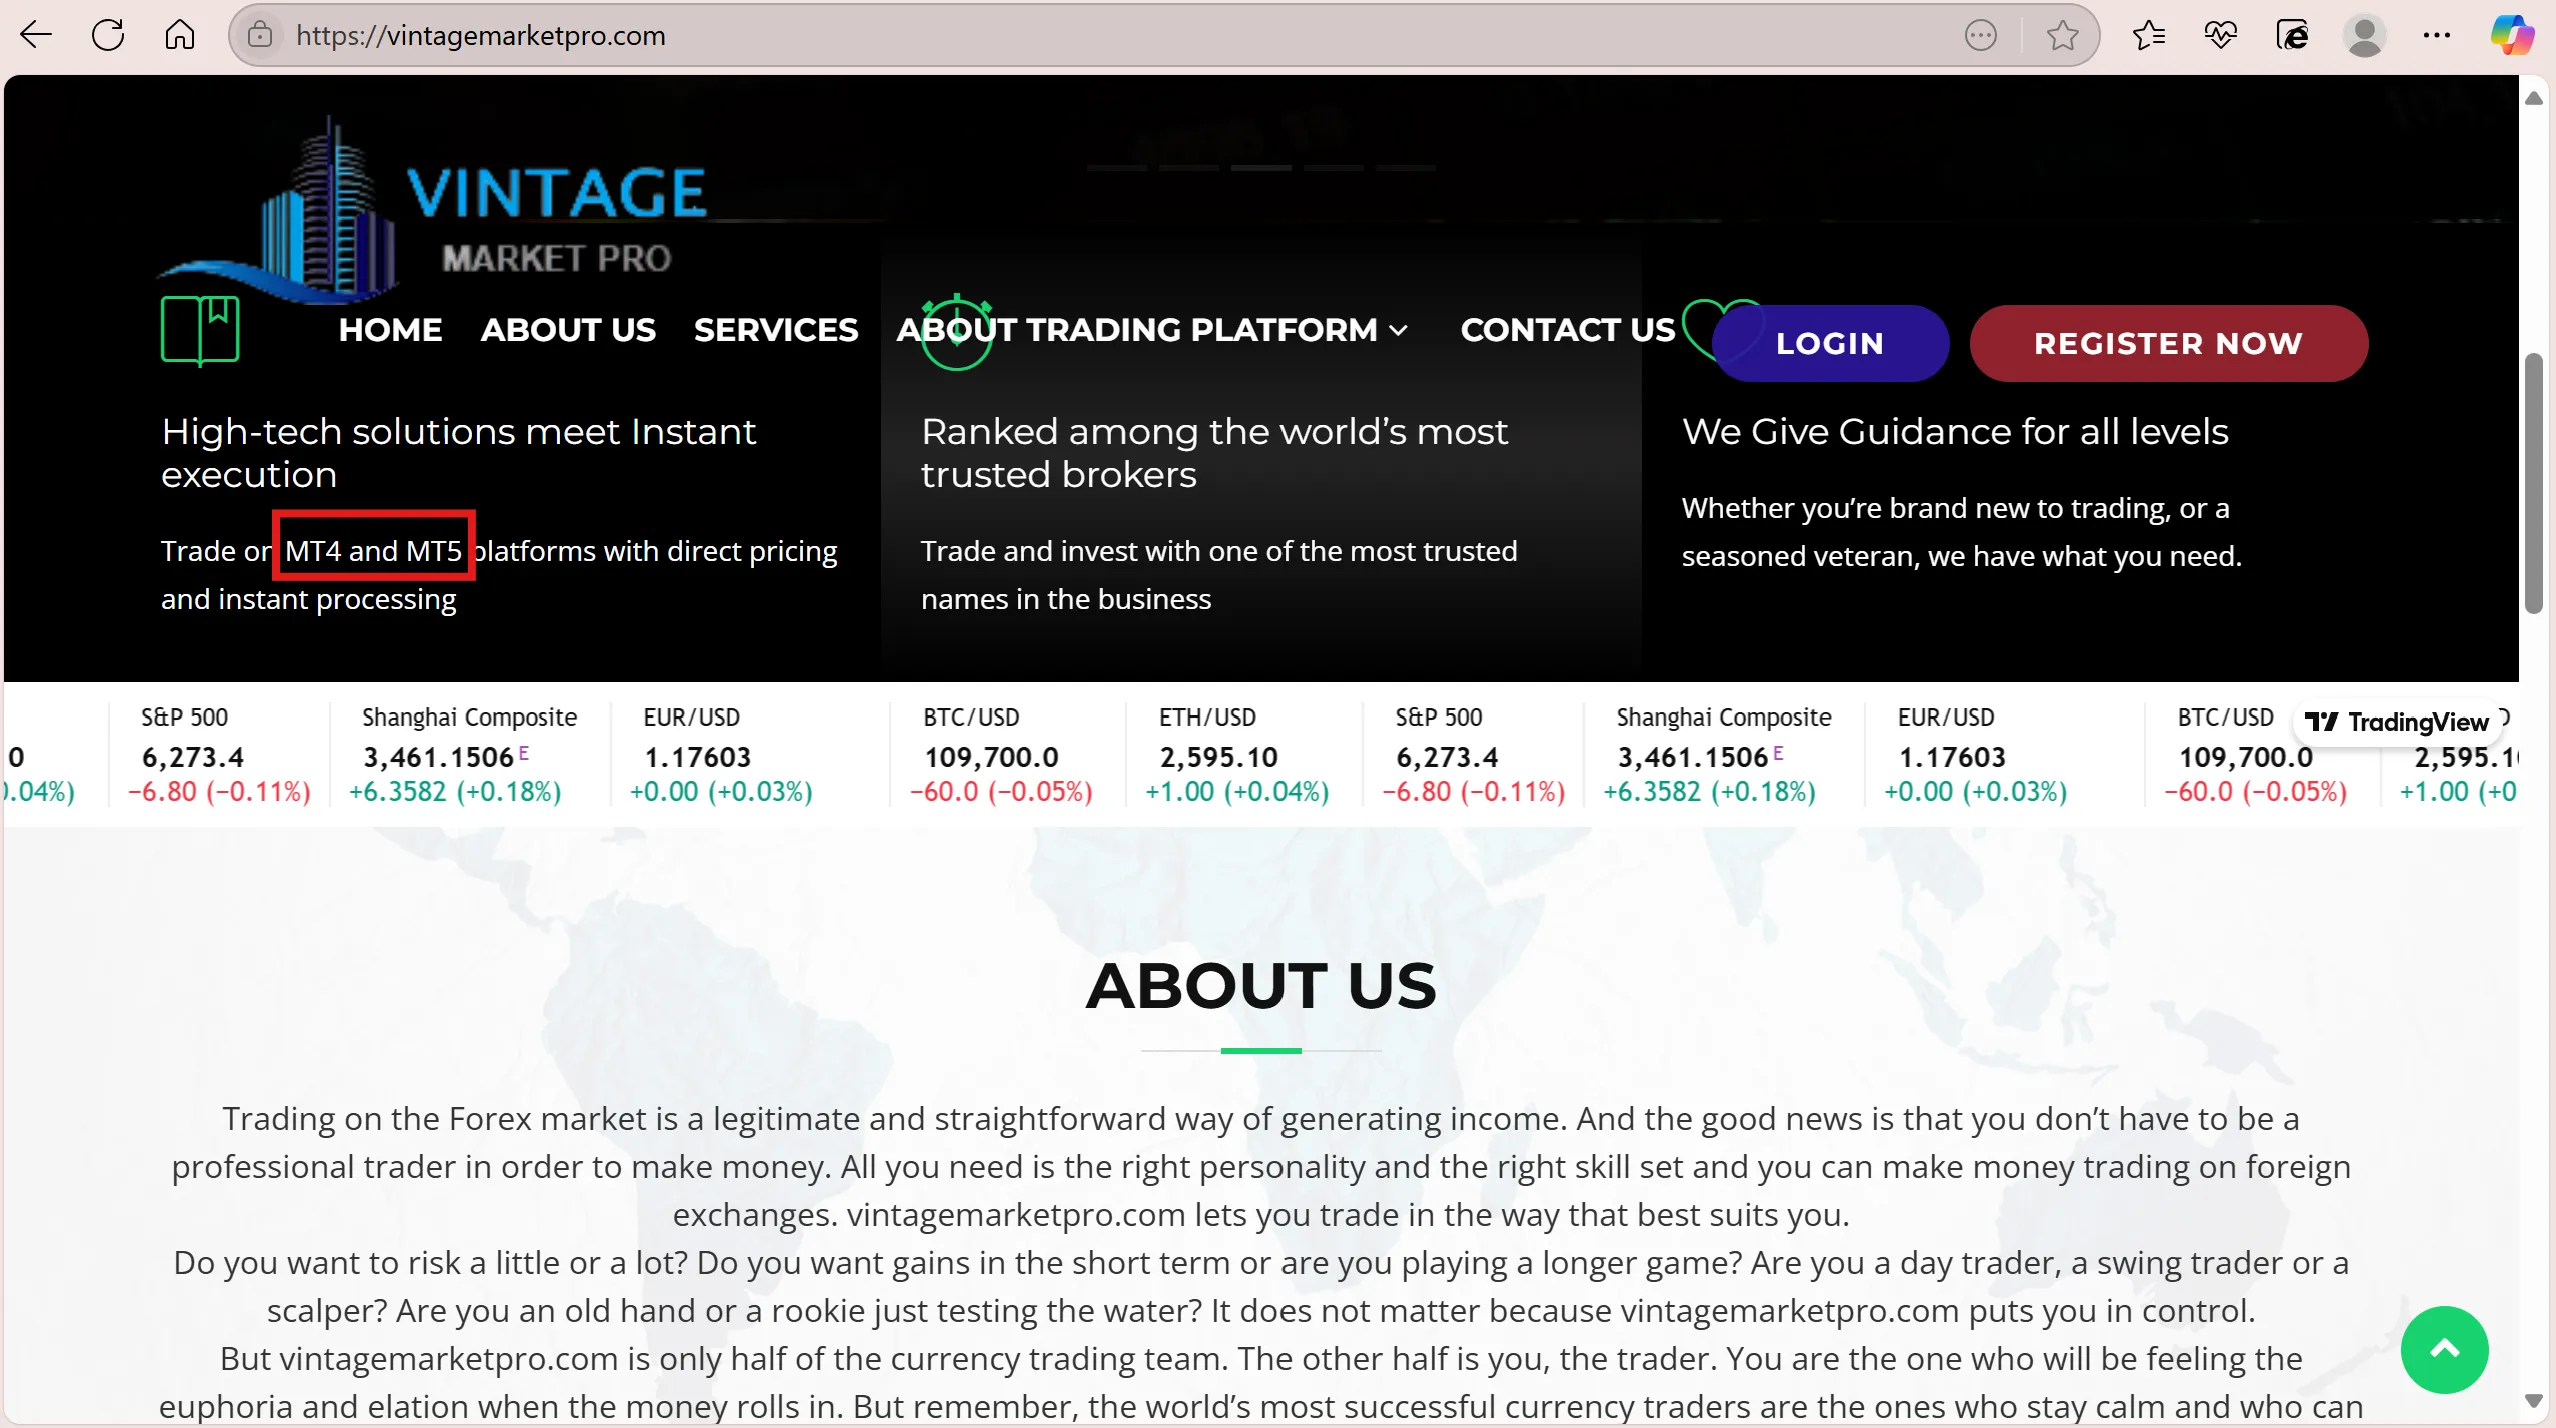Click the scrollbar down arrow
This screenshot has height=1428, width=2556.
click(x=2533, y=1401)
